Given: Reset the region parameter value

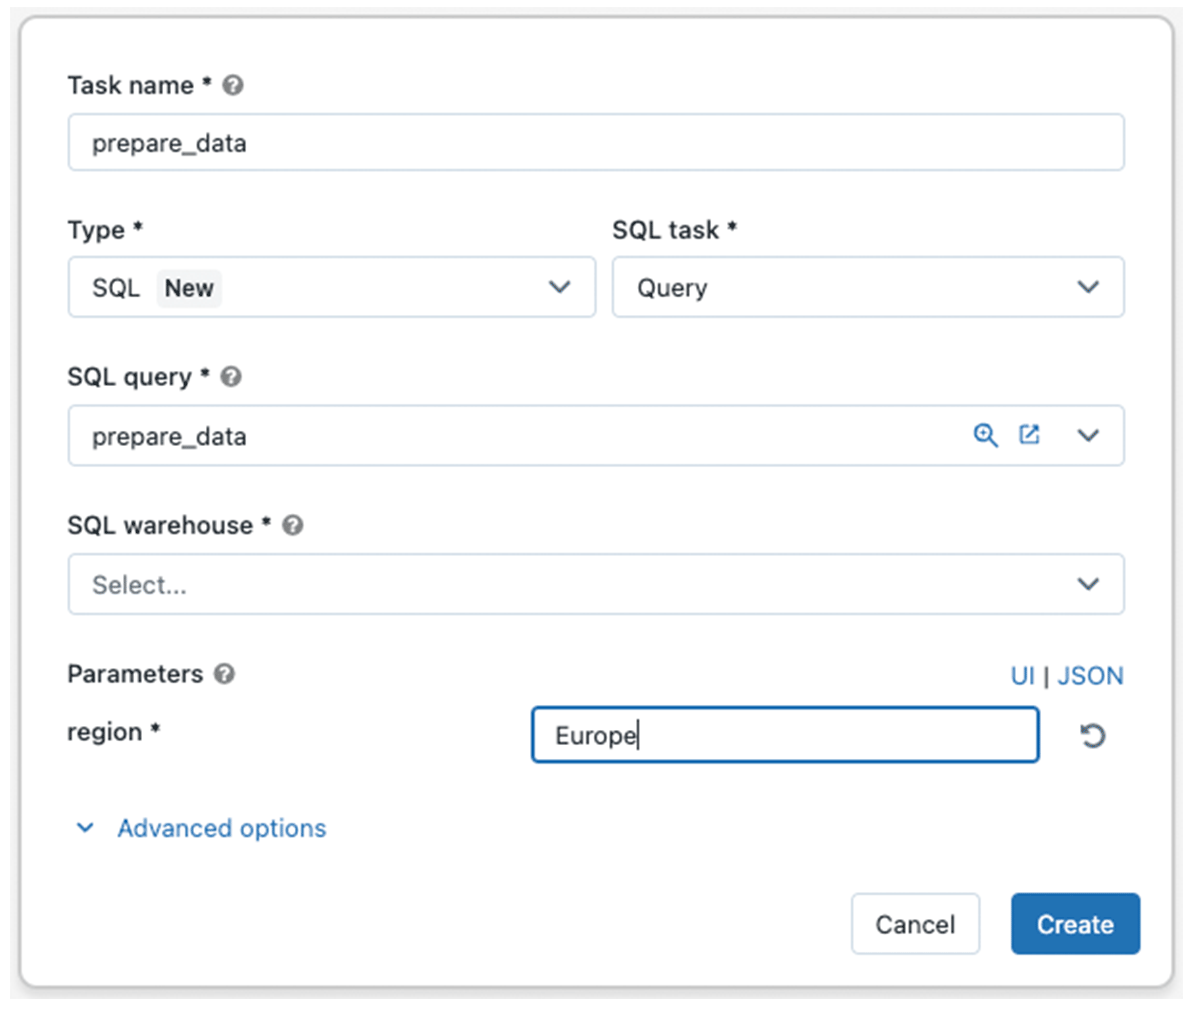Looking at the screenshot, I should [1092, 736].
